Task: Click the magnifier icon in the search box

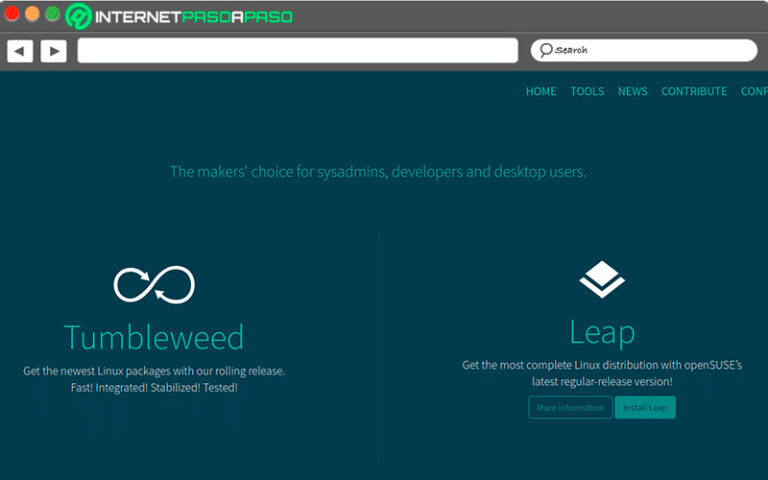Action: pos(545,50)
